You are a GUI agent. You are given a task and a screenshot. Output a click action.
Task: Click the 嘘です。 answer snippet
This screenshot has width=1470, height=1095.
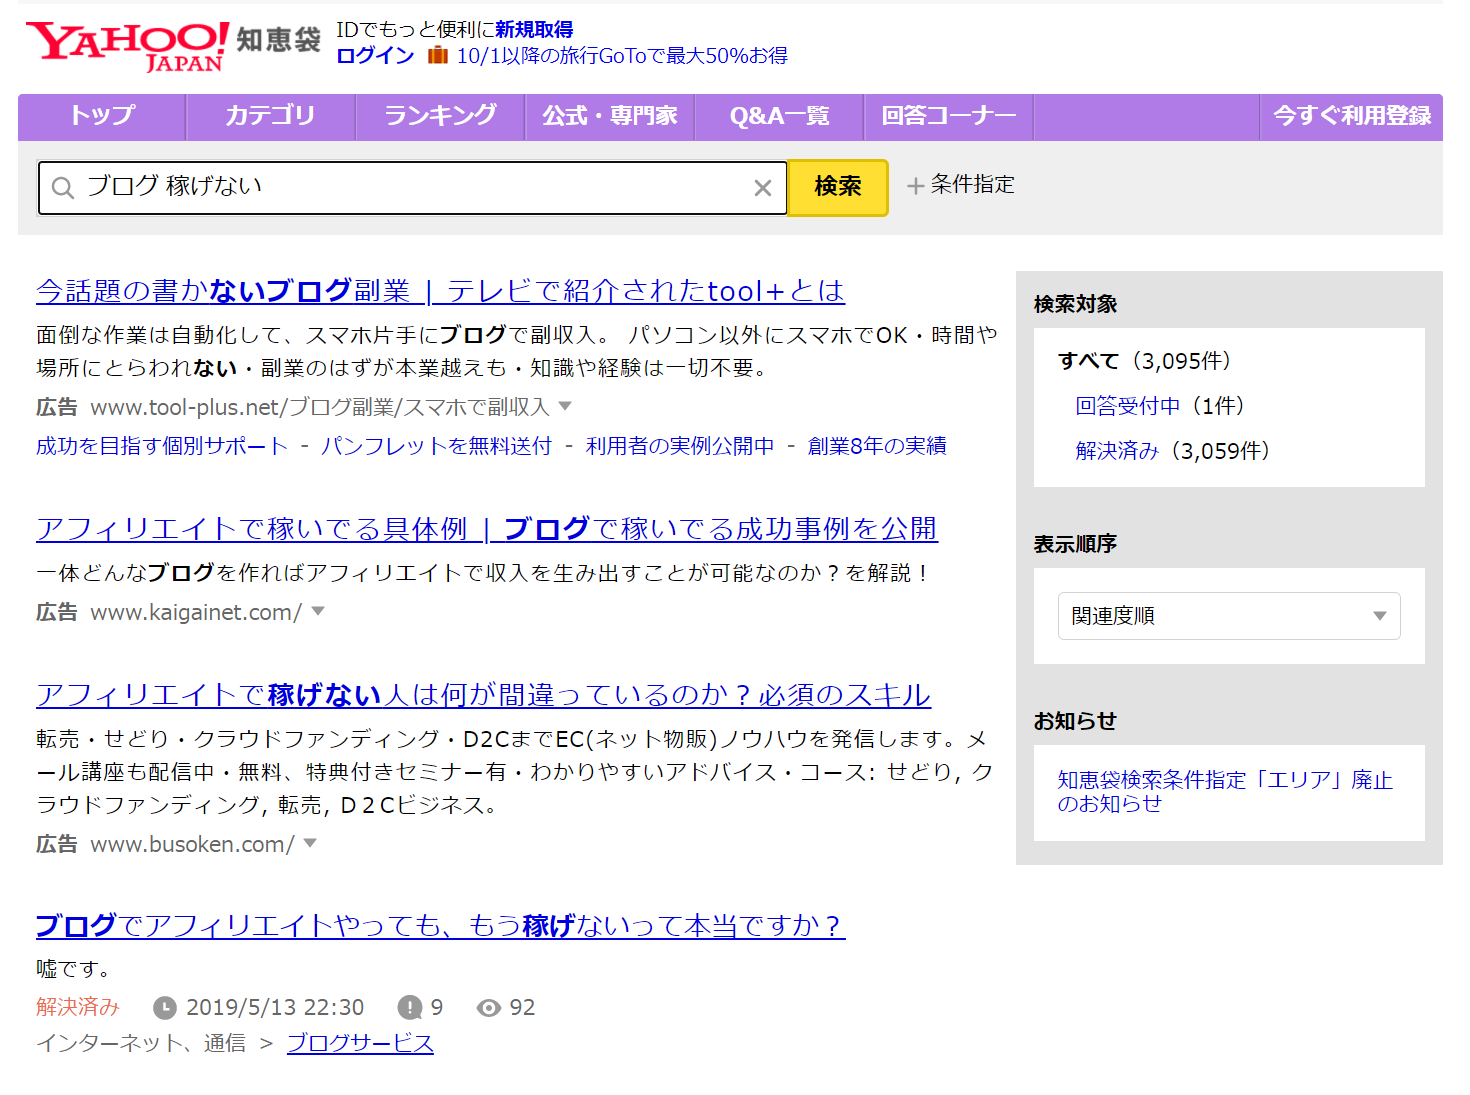73,969
